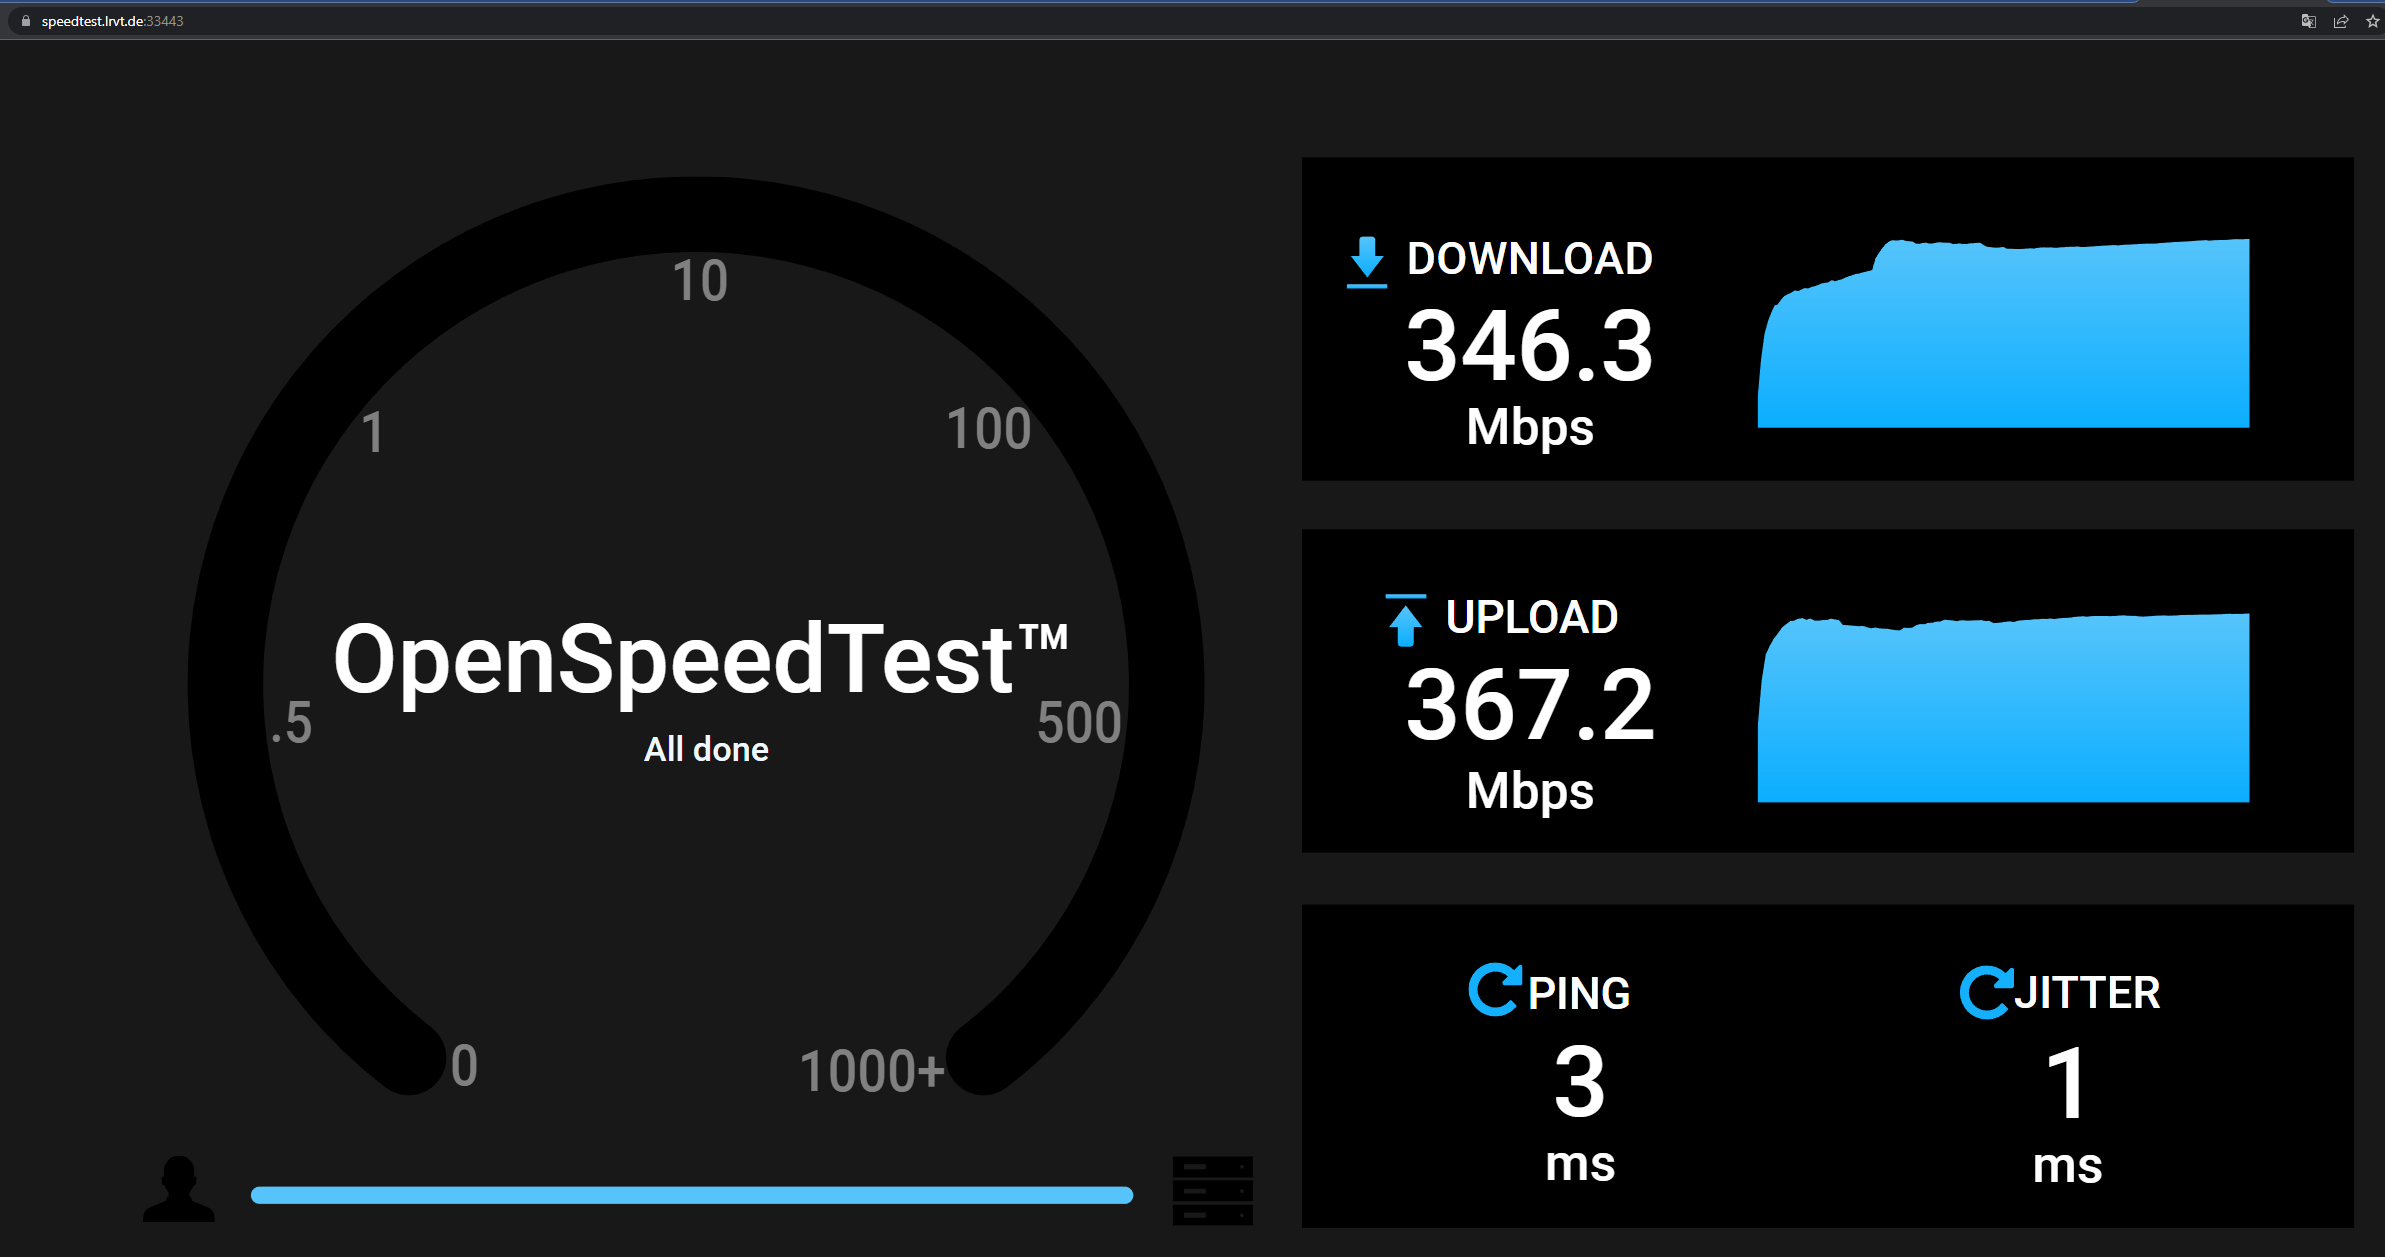Click the blue upload arrow icon
This screenshot has height=1257, width=2385.
point(1405,620)
